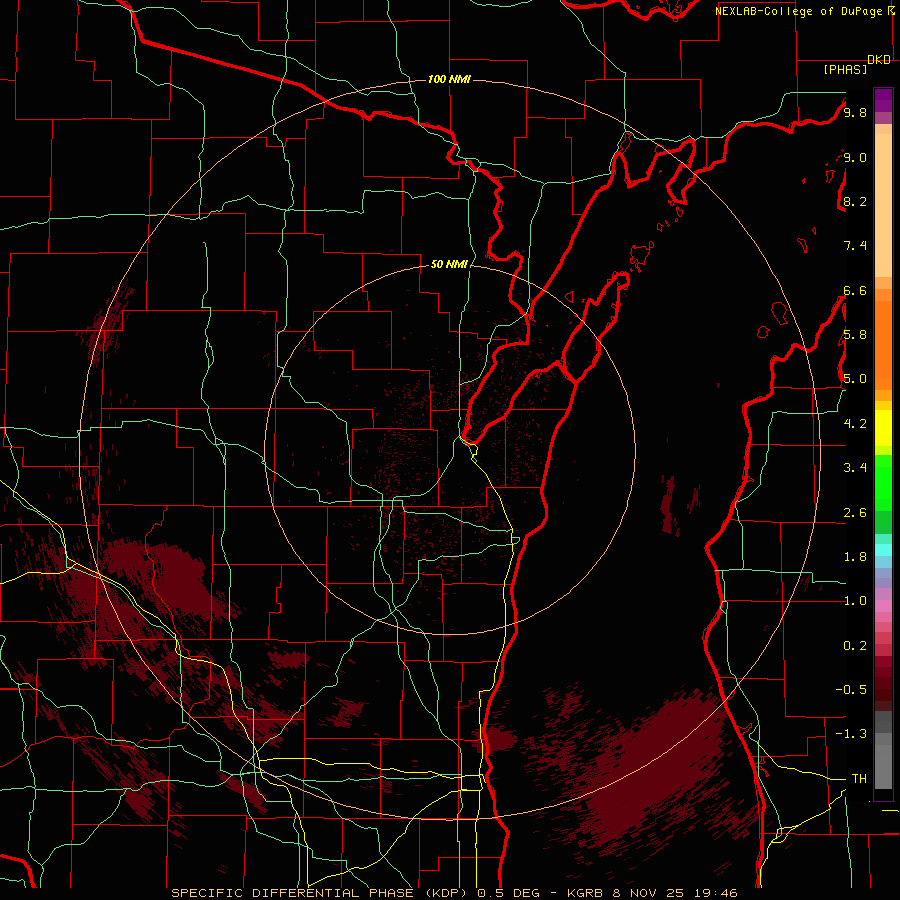Click the 3.4 value on the color scale
Image resolution: width=900 pixels, height=900 pixels.
[855, 468]
